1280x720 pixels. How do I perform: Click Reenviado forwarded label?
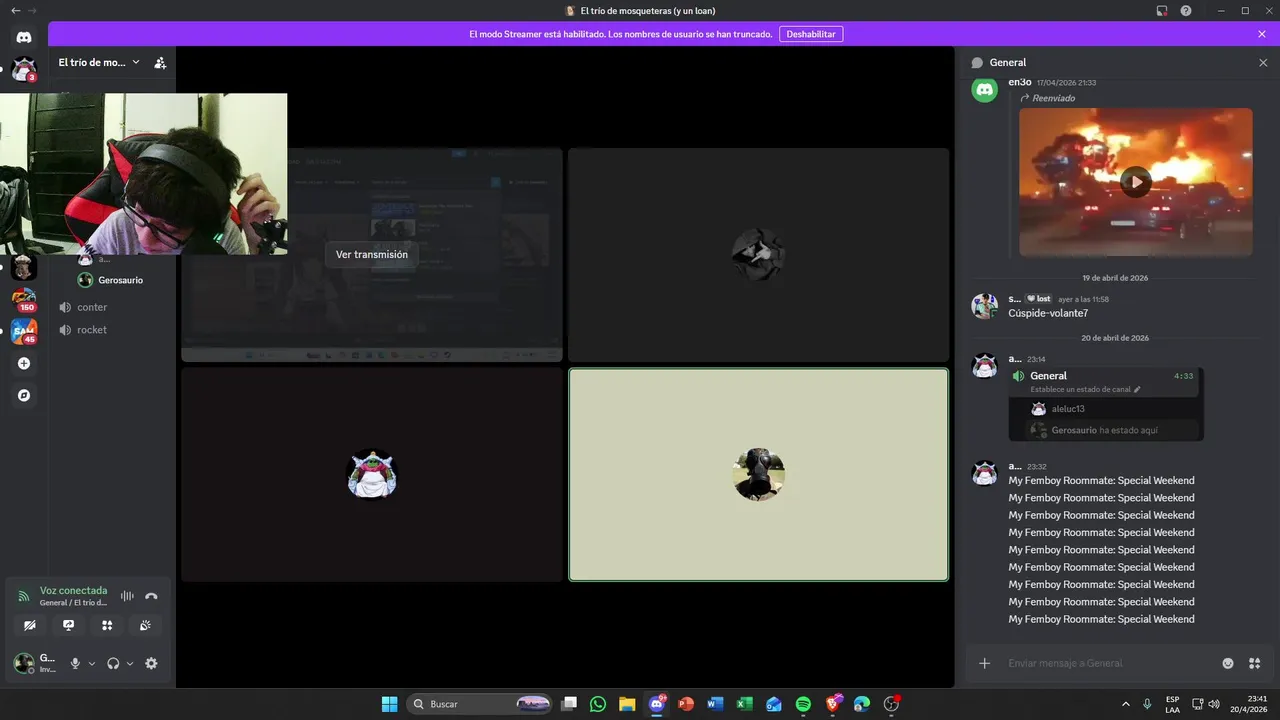1054,98
